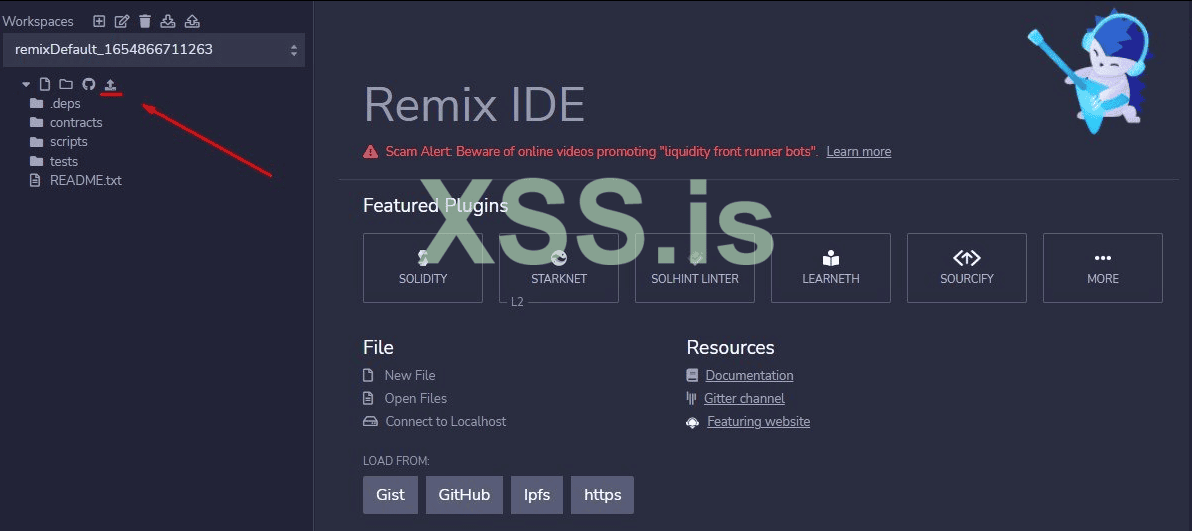Click the upload file icon in explorer

111,84
